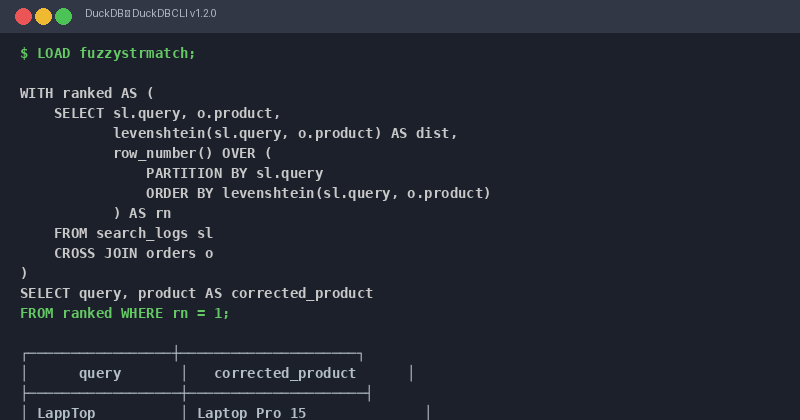
Task: Click the 'row_number() OVER (' line
Action: pos(192,153)
